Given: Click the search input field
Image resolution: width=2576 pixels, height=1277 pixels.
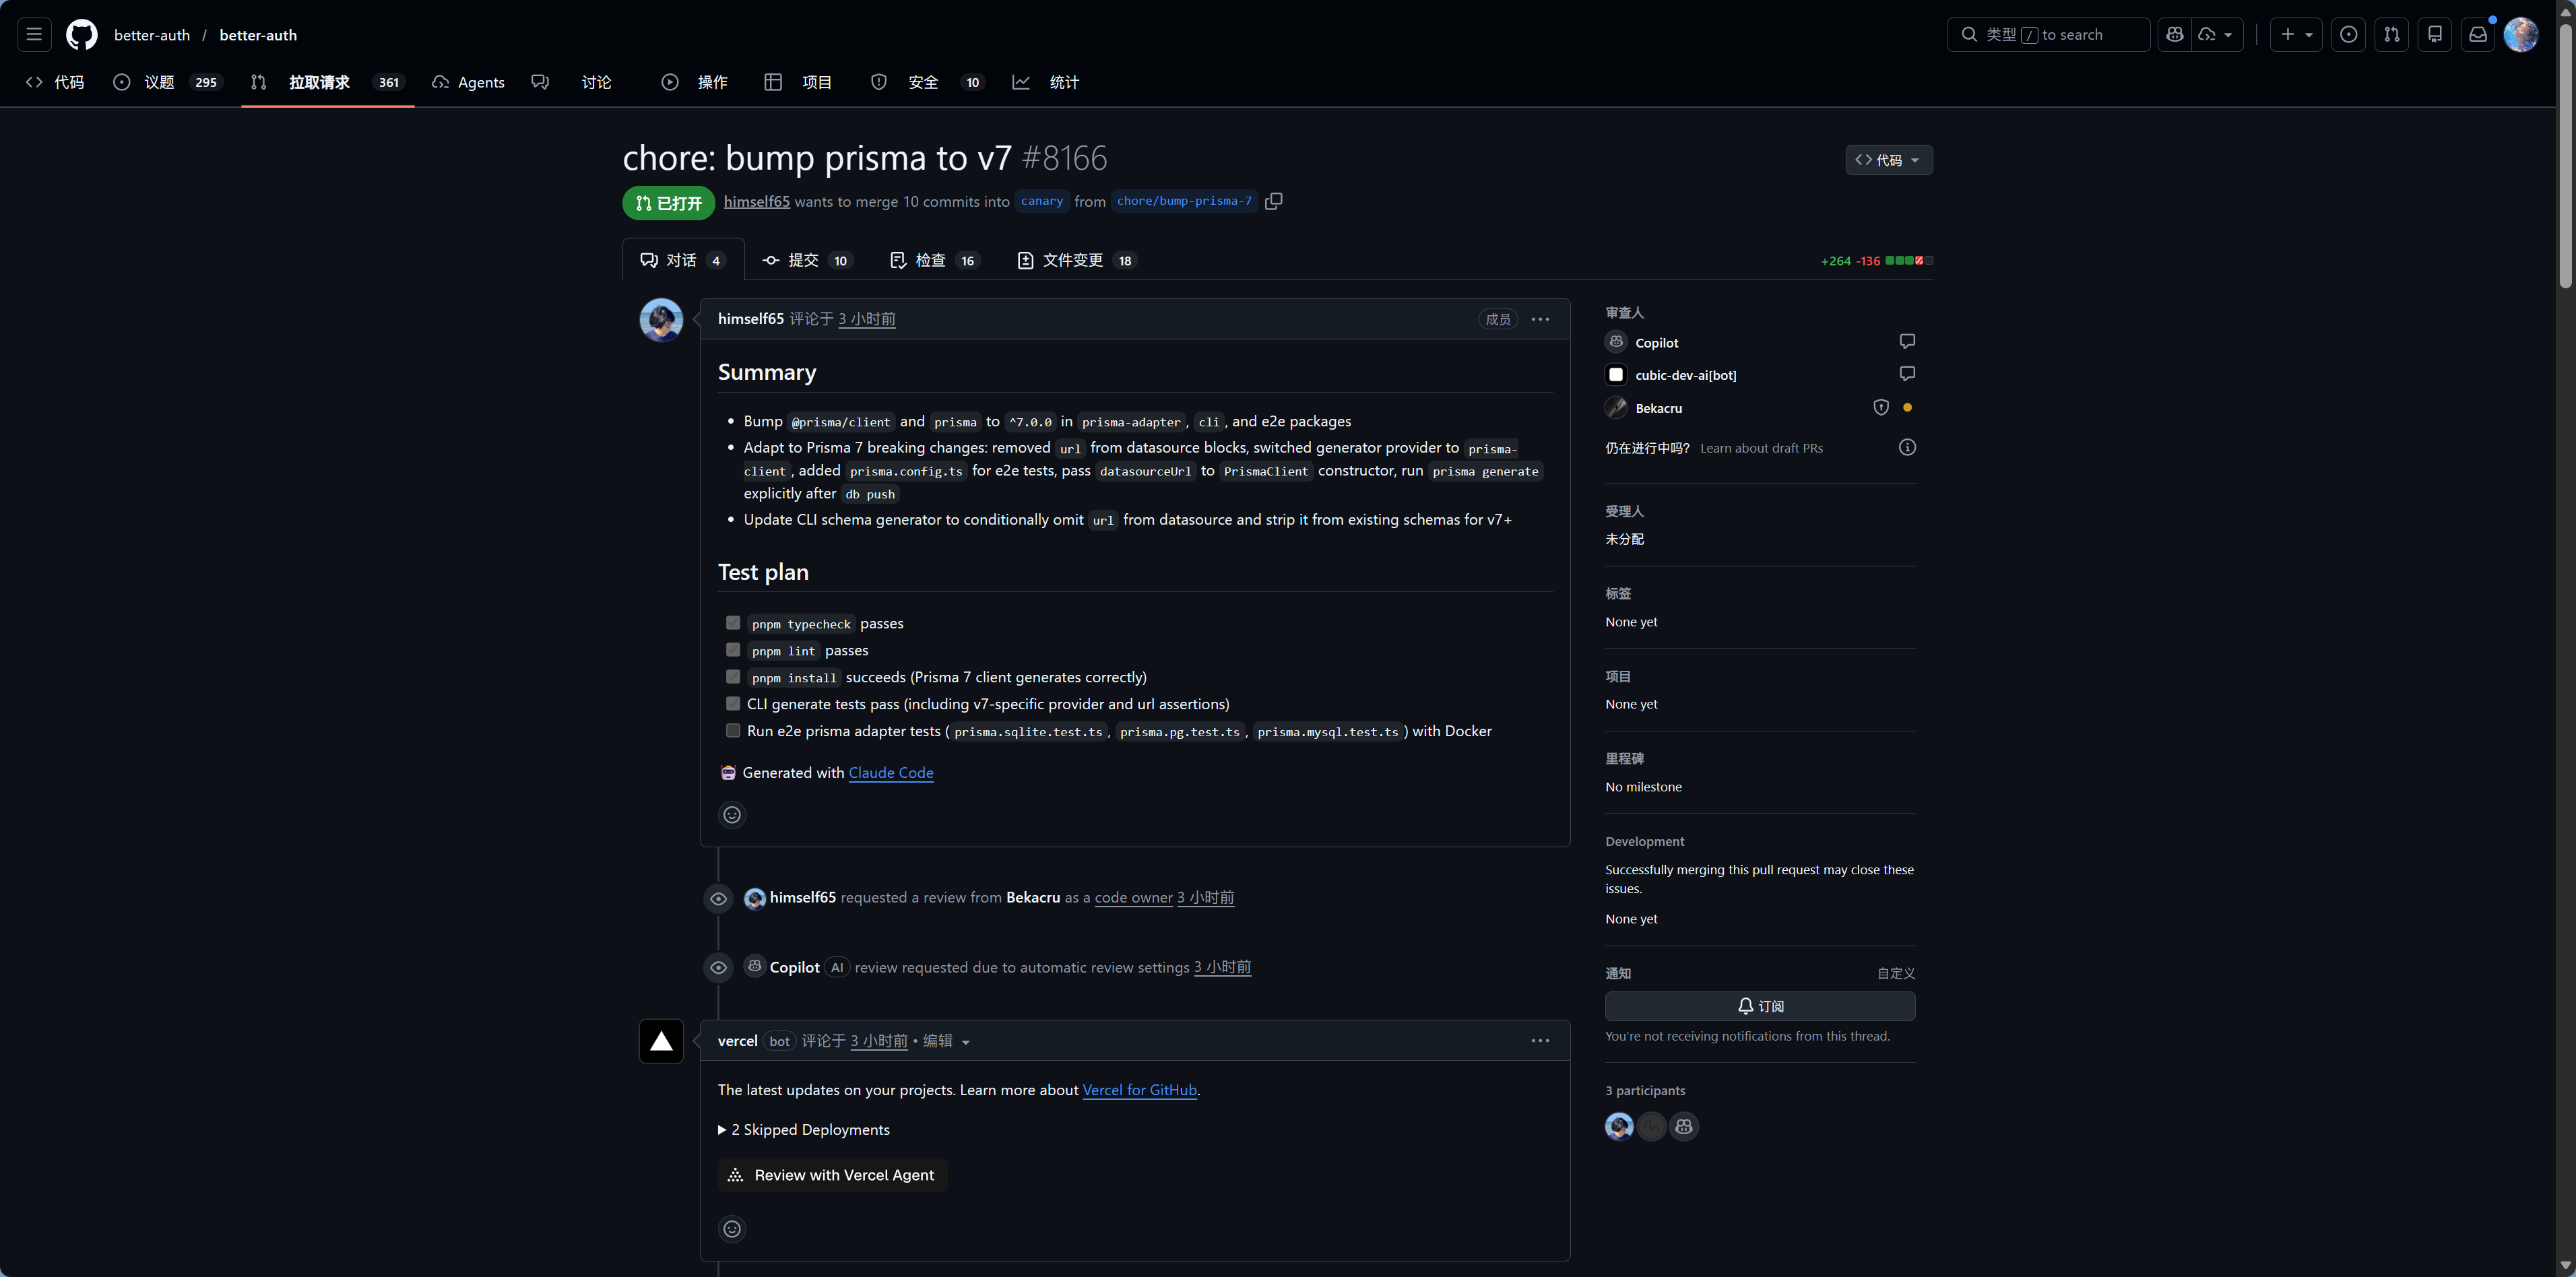Looking at the screenshot, I should pos(2047,34).
